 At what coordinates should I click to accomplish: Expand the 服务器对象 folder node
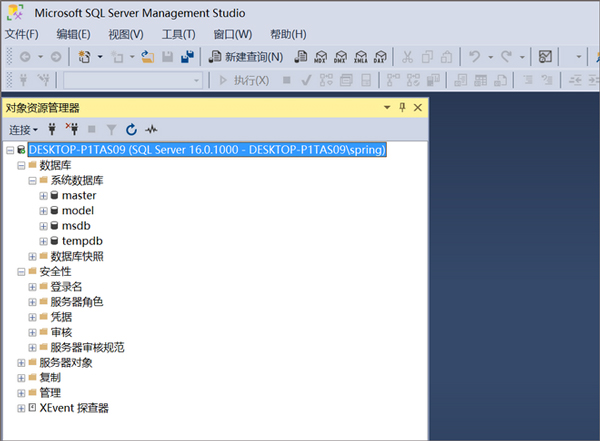[20, 362]
